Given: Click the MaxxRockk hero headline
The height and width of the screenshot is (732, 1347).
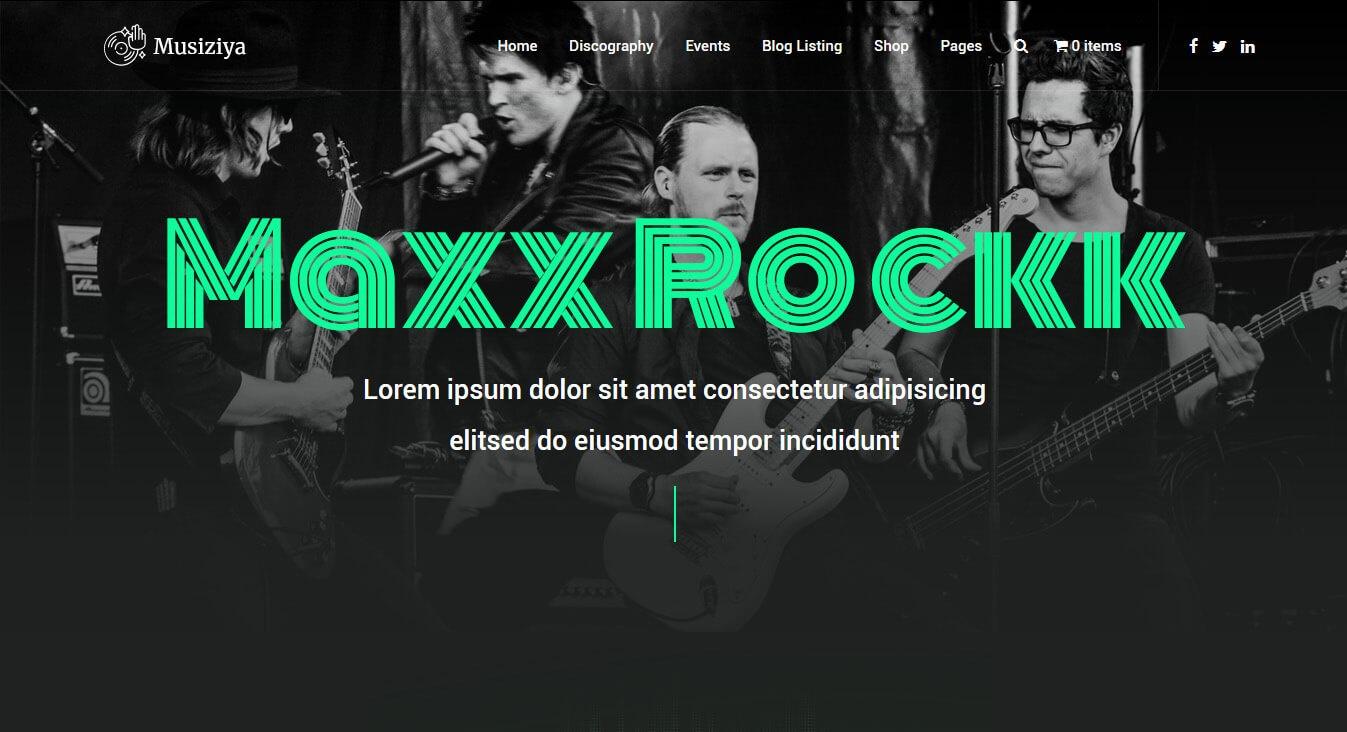Looking at the screenshot, I should pos(674,275).
